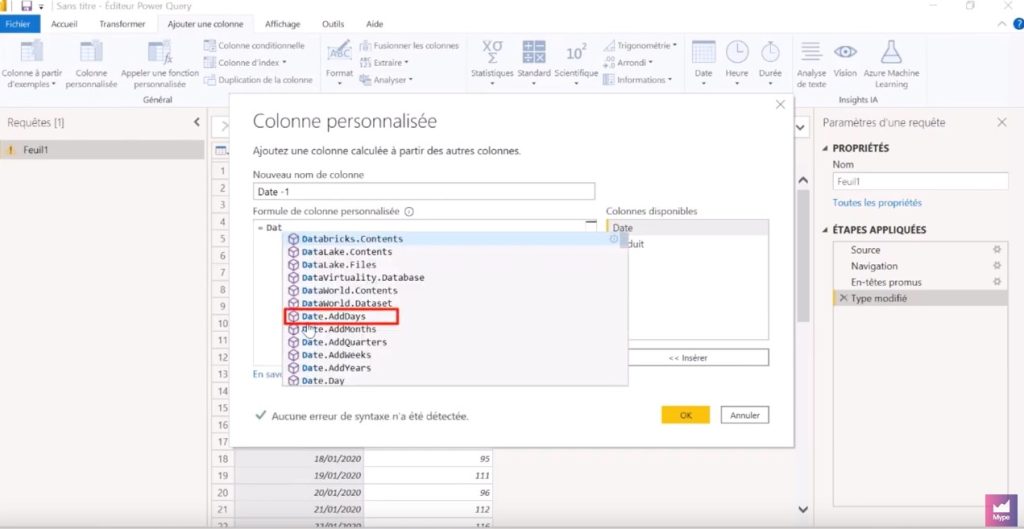
Task: Open Extraire dropdown in ribbon
Action: [x=384, y=63]
